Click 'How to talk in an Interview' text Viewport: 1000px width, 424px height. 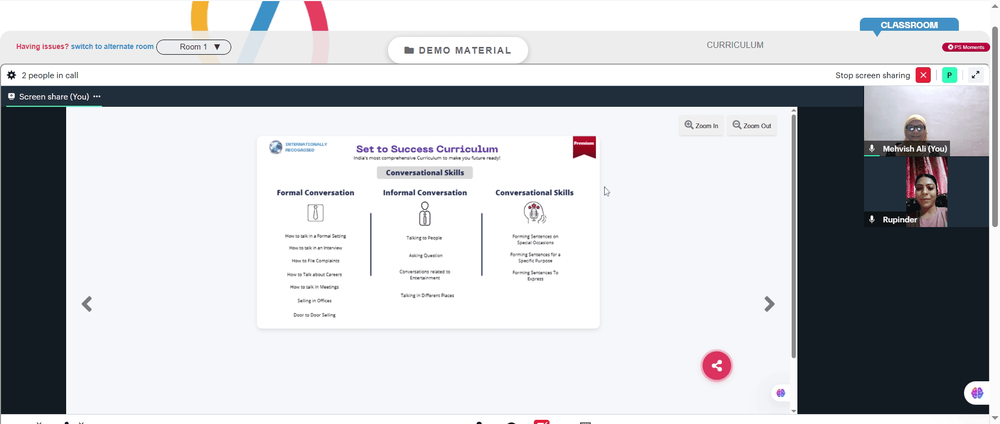click(316, 248)
